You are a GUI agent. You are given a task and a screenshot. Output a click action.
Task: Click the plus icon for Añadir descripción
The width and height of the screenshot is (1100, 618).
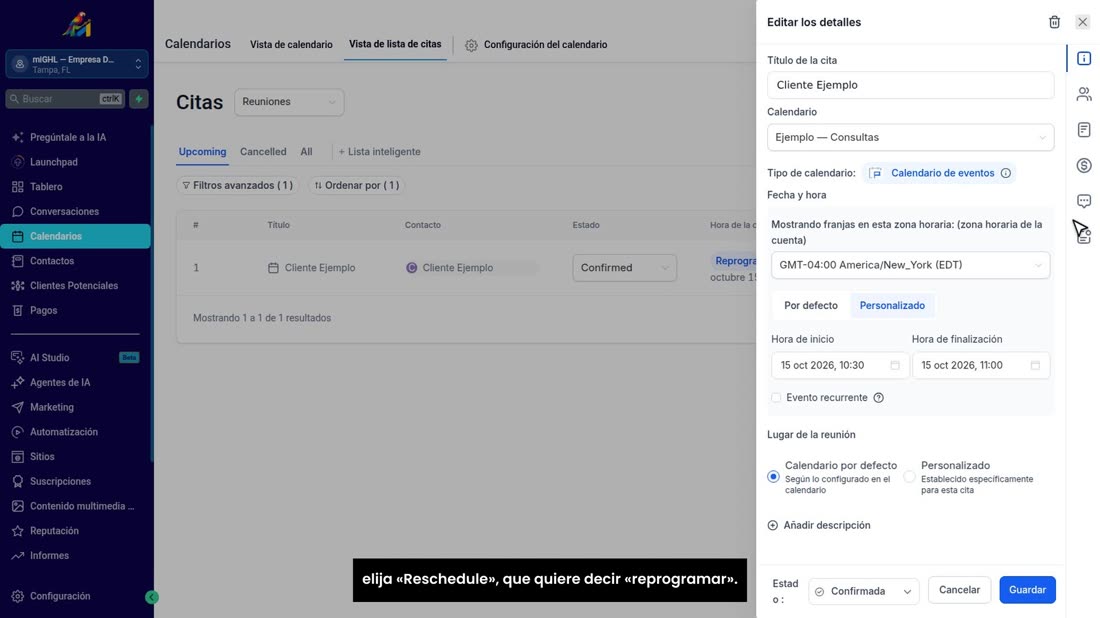[772, 525]
